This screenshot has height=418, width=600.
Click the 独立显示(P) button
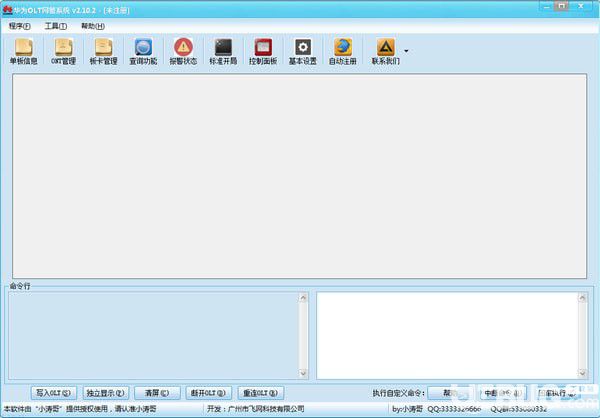106,393
